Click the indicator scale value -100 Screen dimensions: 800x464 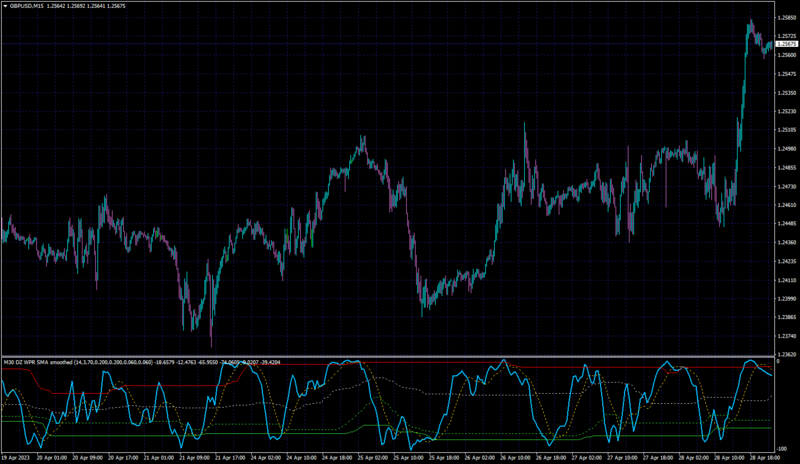click(781, 449)
